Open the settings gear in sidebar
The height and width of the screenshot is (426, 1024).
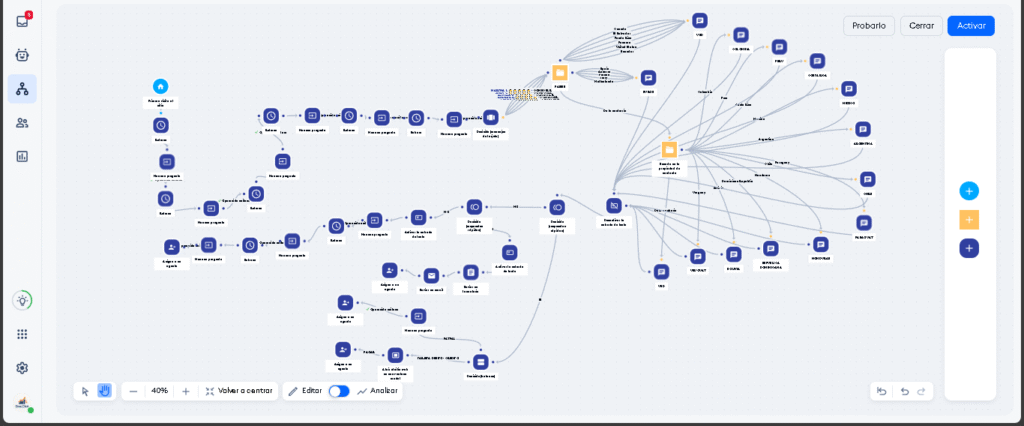pyautogui.click(x=22, y=368)
